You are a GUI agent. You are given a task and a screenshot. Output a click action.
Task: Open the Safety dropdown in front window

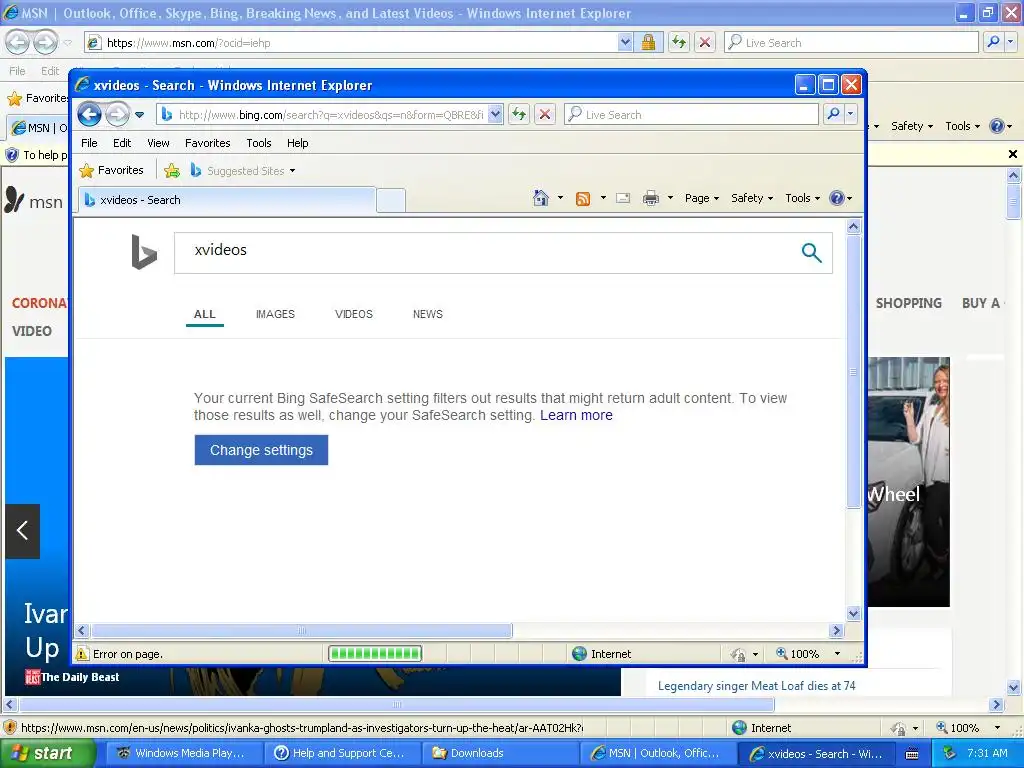point(752,198)
